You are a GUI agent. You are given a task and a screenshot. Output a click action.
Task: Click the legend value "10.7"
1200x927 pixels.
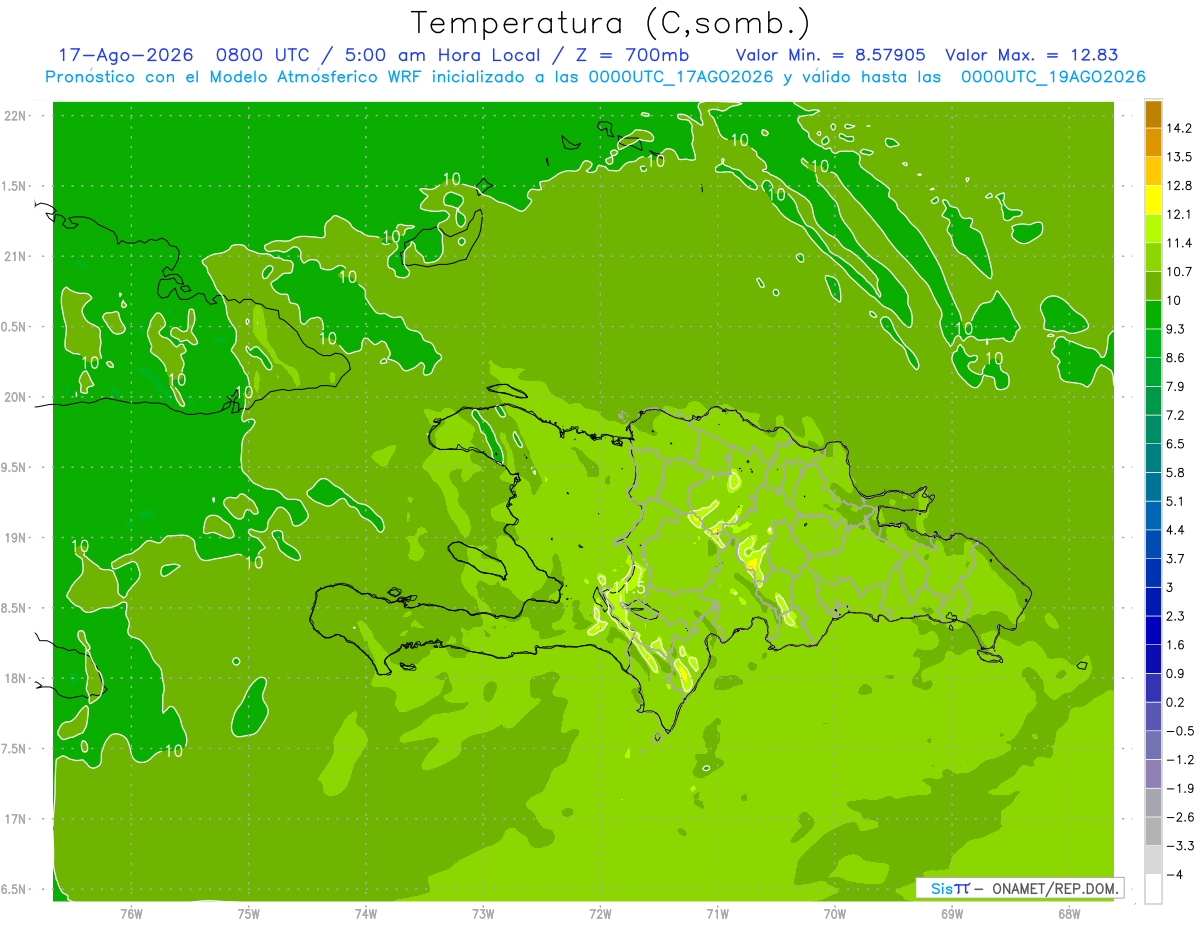click(x=1178, y=272)
